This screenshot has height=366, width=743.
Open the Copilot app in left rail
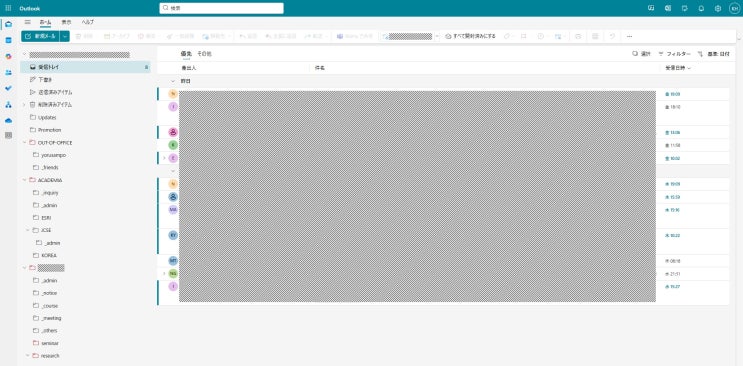8,56
